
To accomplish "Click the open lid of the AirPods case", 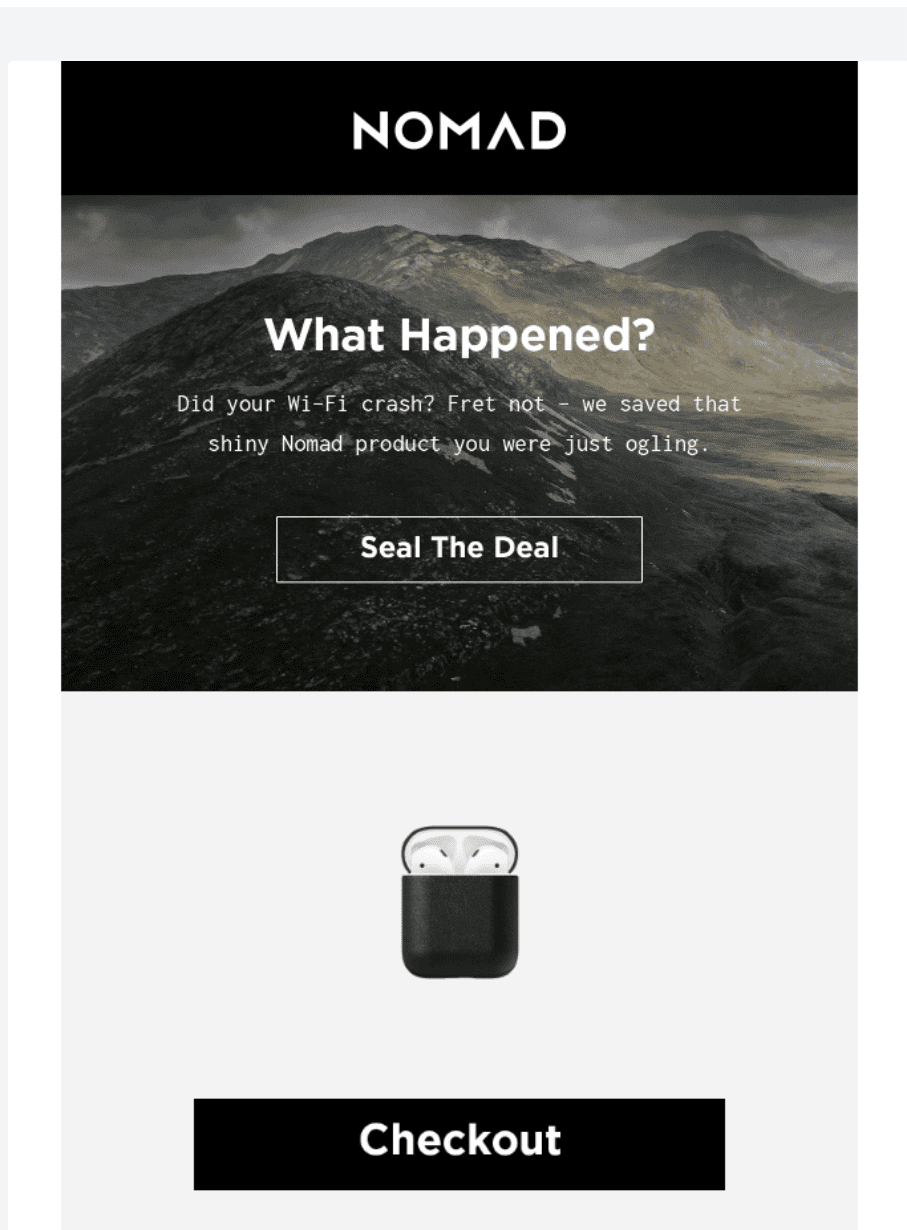I will point(460,850).
